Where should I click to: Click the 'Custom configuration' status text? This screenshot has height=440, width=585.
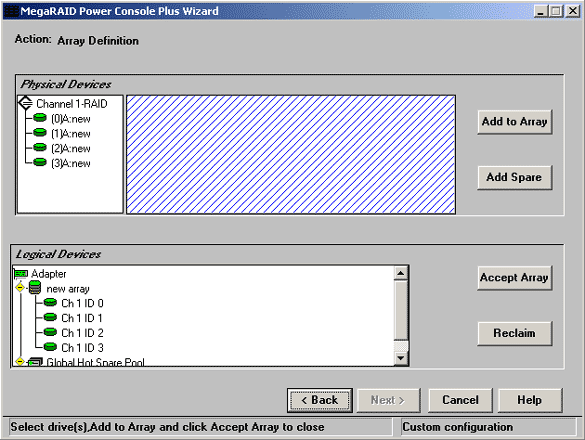(458, 427)
